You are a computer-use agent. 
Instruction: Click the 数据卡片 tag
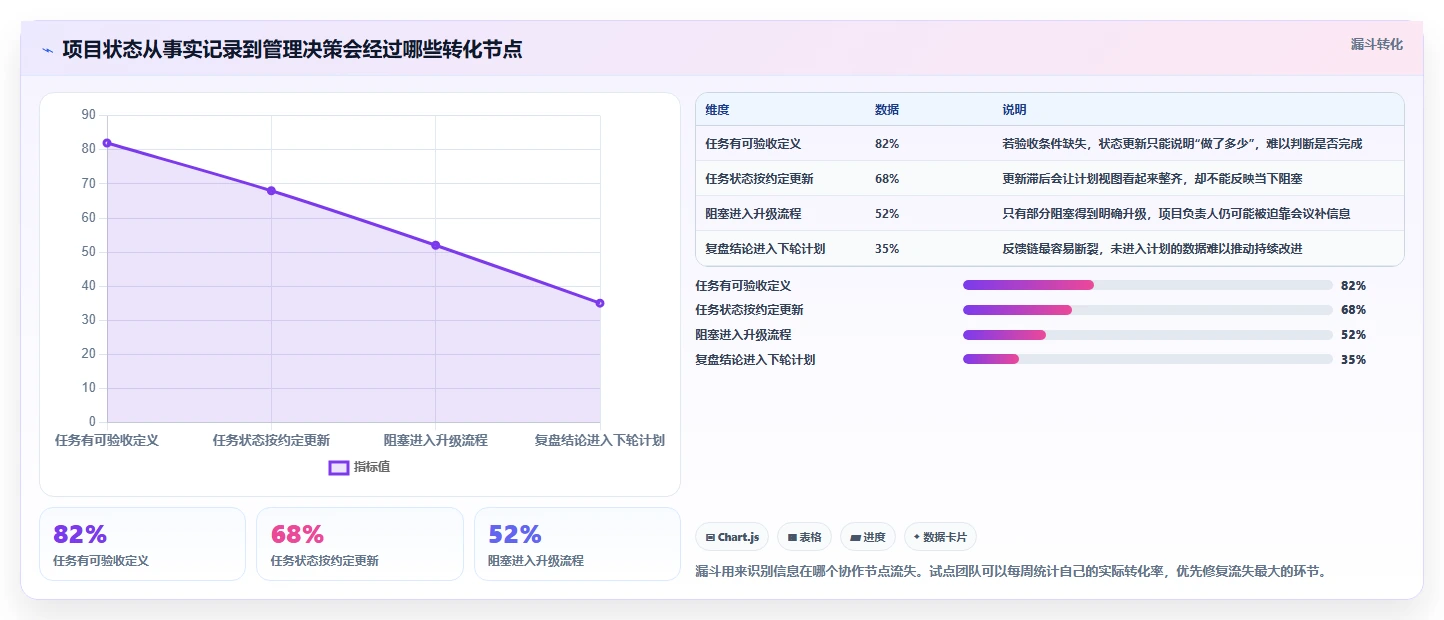[941, 537]
